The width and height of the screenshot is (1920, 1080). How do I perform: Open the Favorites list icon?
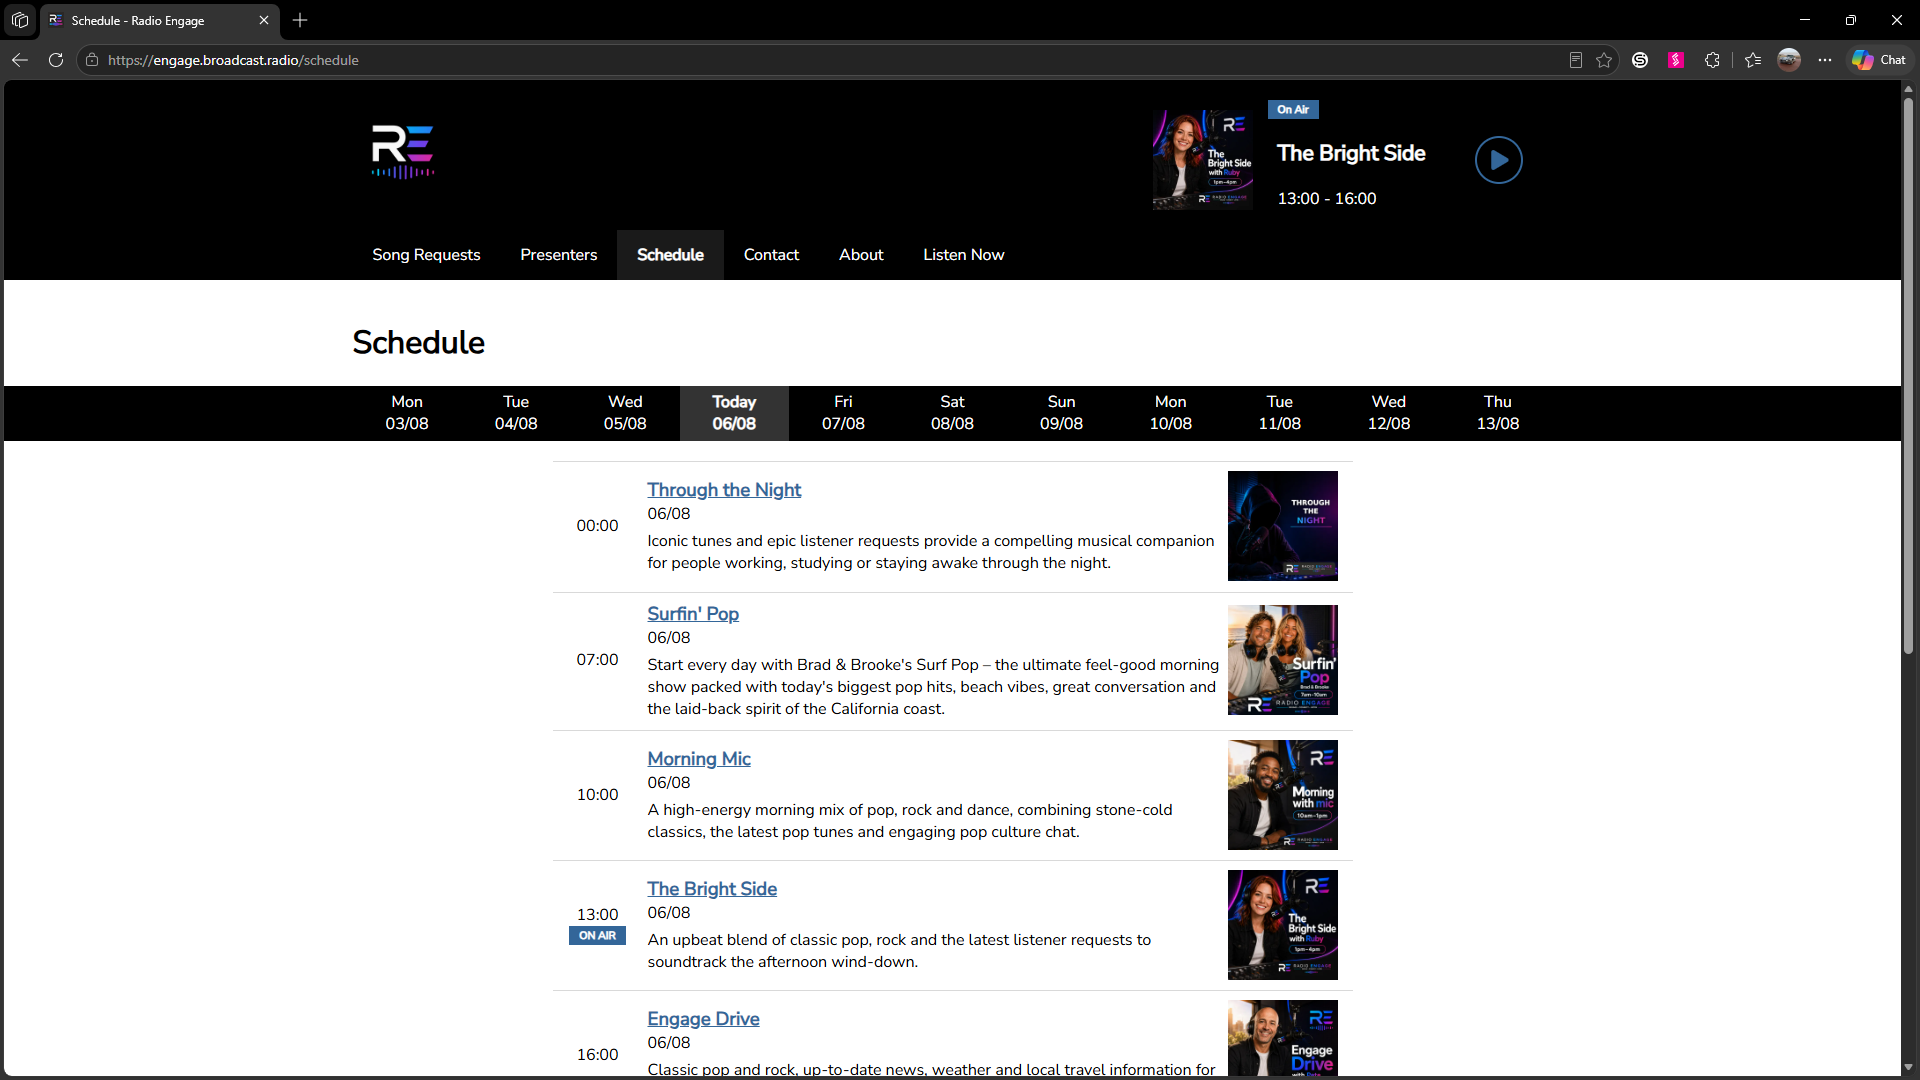tap(1753, 60)
